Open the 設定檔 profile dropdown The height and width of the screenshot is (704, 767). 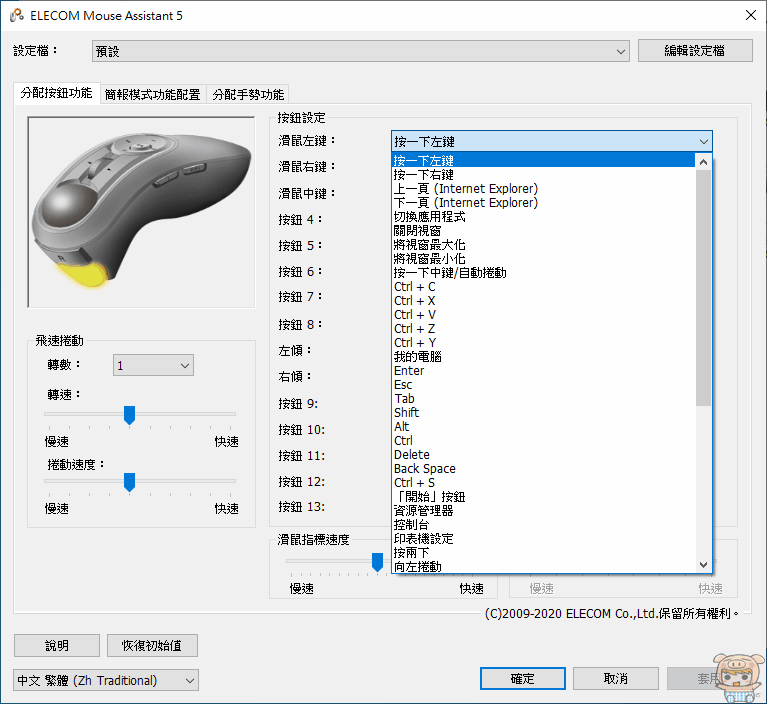(361, 51)
